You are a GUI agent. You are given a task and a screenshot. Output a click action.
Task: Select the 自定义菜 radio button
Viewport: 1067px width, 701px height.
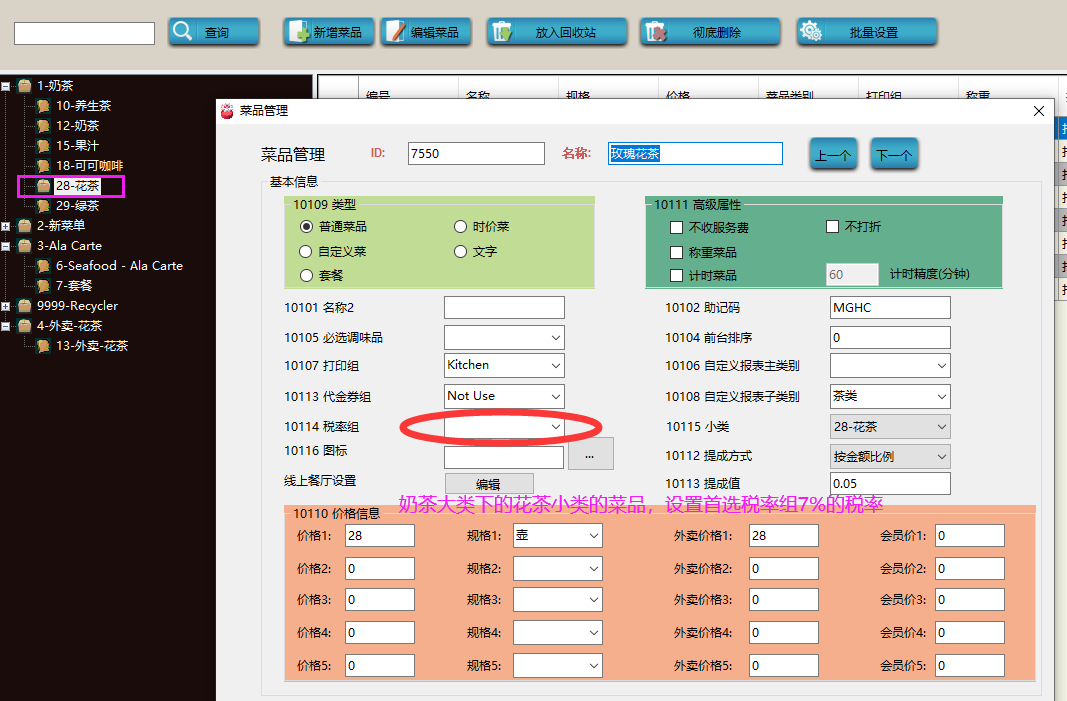click(306, 252)
